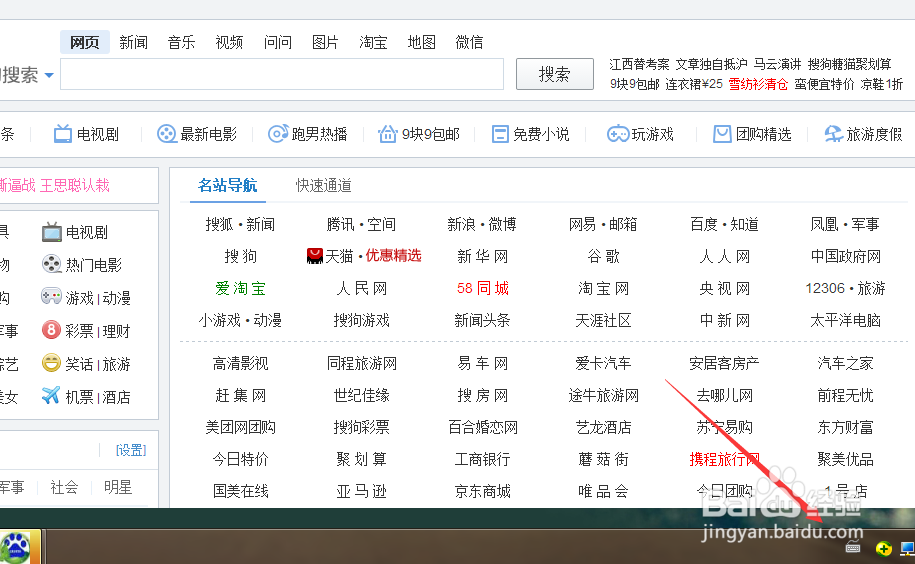
Task: Open the 网易·邮箱 site link
Action: (603, 225)
